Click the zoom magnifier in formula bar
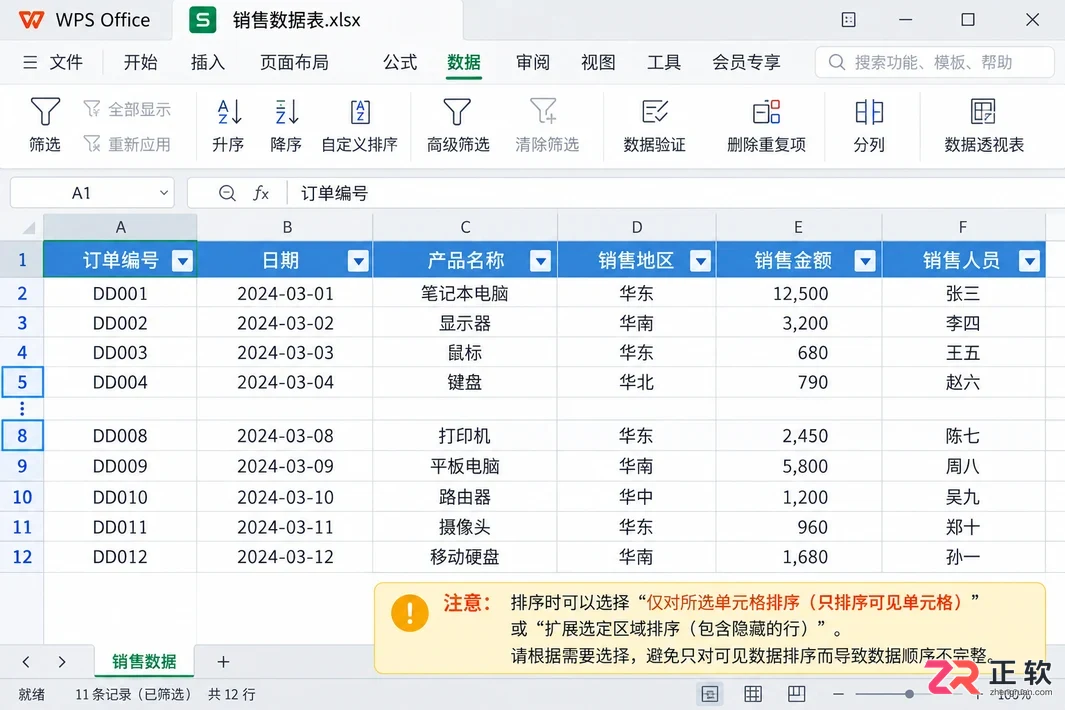1065x710 pixels. [227, 194]
